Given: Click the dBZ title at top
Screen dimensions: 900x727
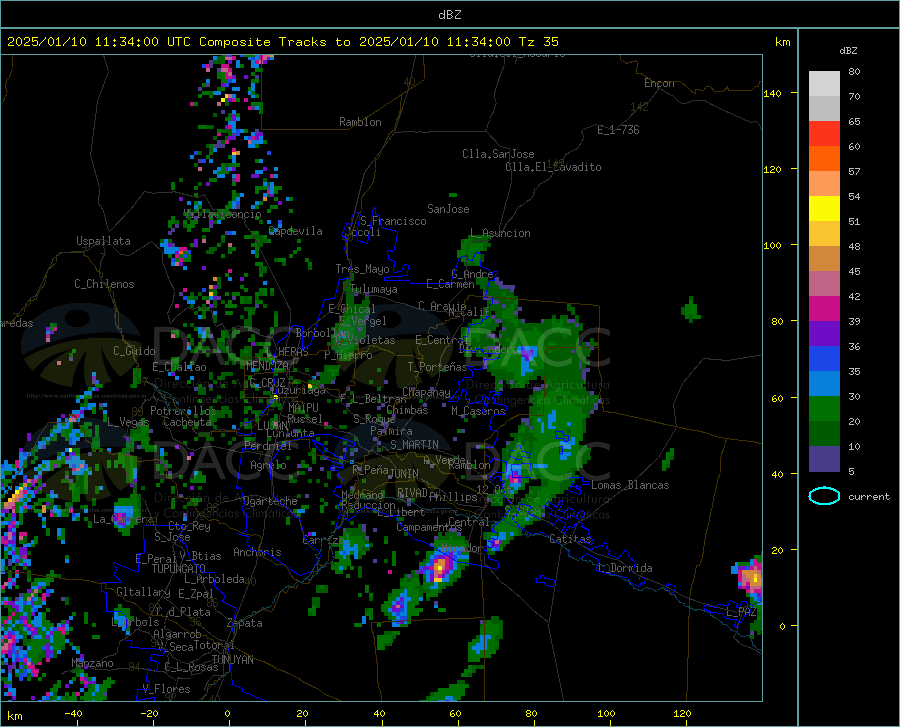Looking at the screenshot, I should tap(449, 15).
